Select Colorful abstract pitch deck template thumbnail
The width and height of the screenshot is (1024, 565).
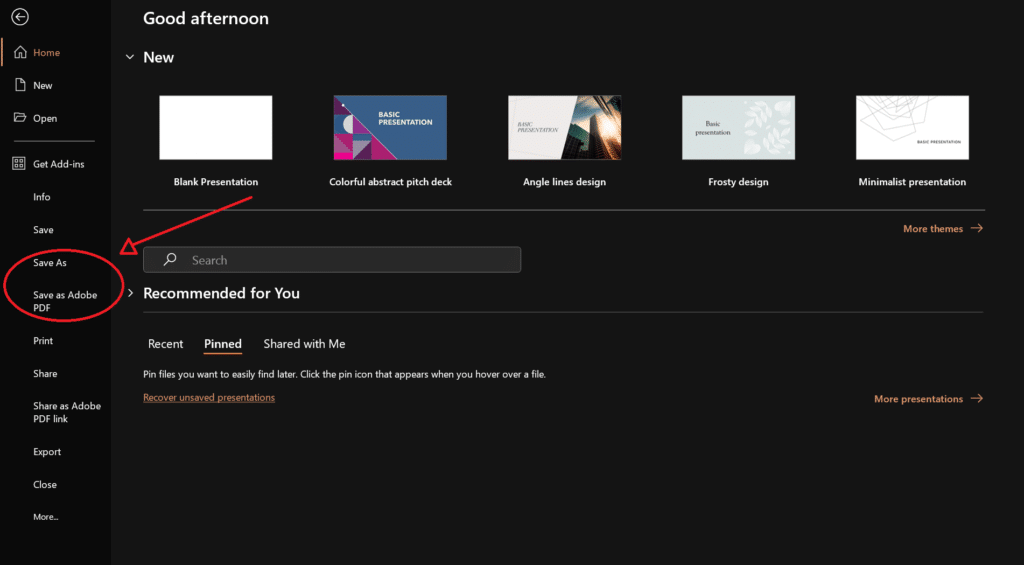(390, 127)
